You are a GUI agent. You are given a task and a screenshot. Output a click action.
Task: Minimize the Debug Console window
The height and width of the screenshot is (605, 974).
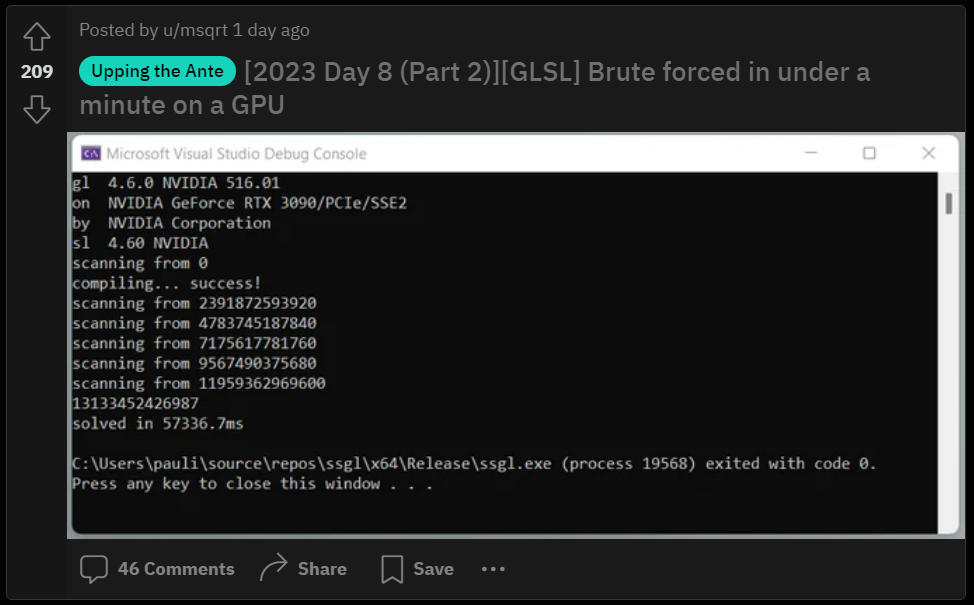(811, 153)
